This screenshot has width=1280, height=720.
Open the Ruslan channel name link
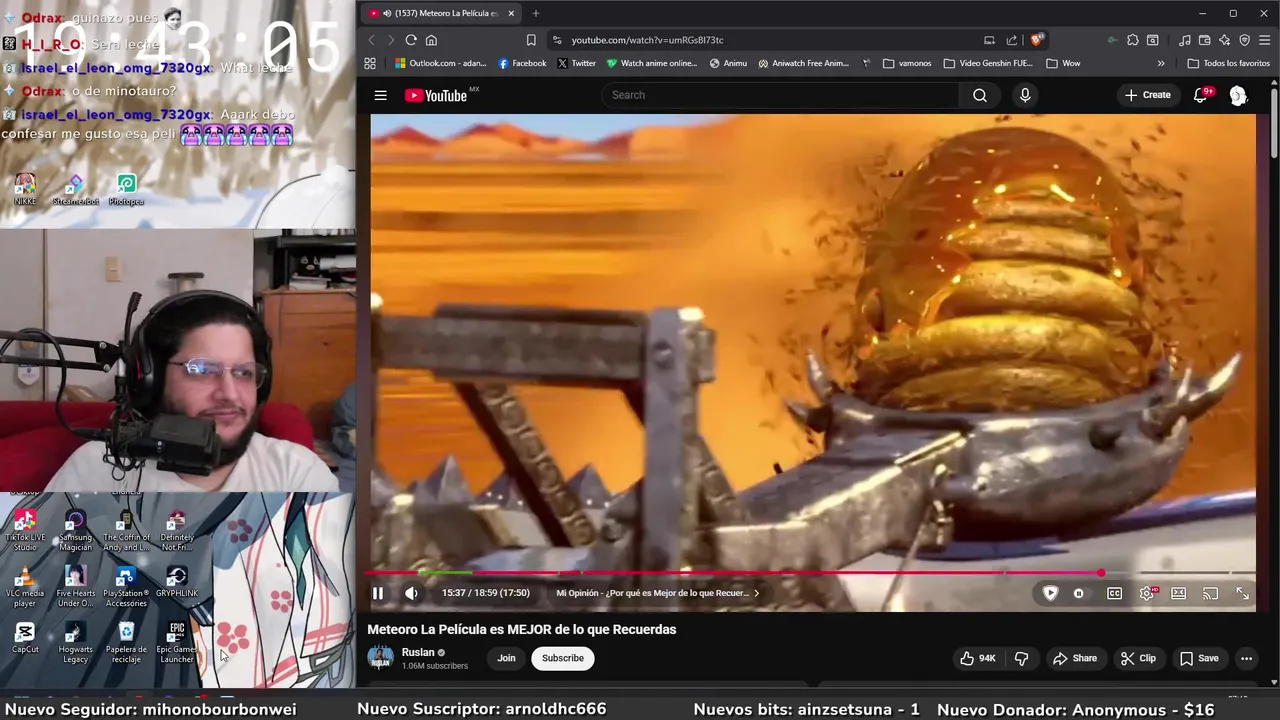click(x=418, y=652)
